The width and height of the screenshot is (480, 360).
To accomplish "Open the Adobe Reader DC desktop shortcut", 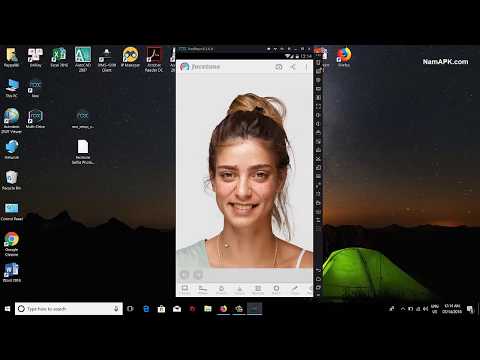I will pos(154,59).
